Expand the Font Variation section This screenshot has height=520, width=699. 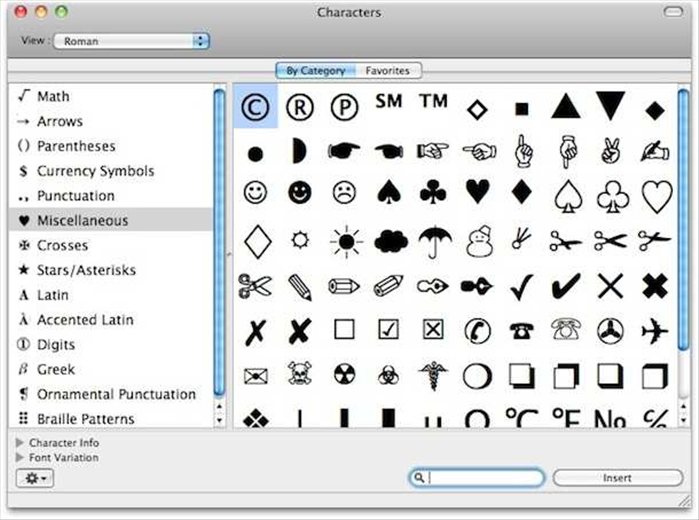[x=20, y=458]
